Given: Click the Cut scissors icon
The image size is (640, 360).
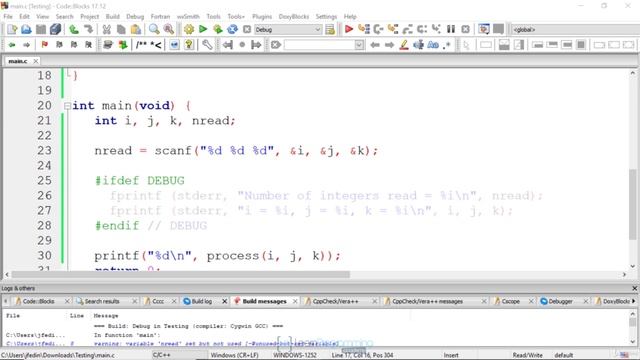Looking at the screenshot, I should (x=107, y=29).
